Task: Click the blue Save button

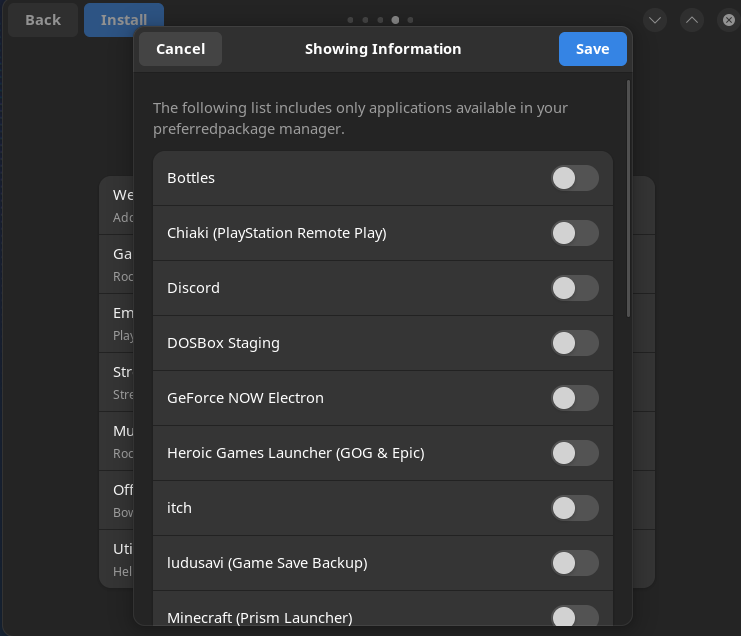Action: (592, 49)
